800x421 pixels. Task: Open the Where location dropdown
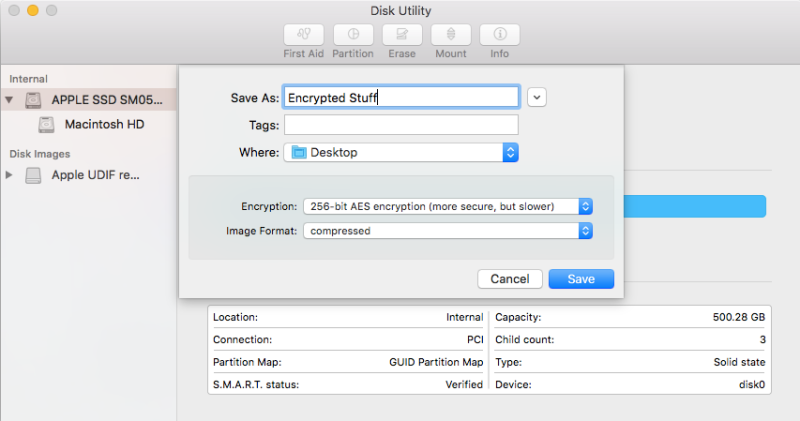pyautogui.click(x=510, y=153)
